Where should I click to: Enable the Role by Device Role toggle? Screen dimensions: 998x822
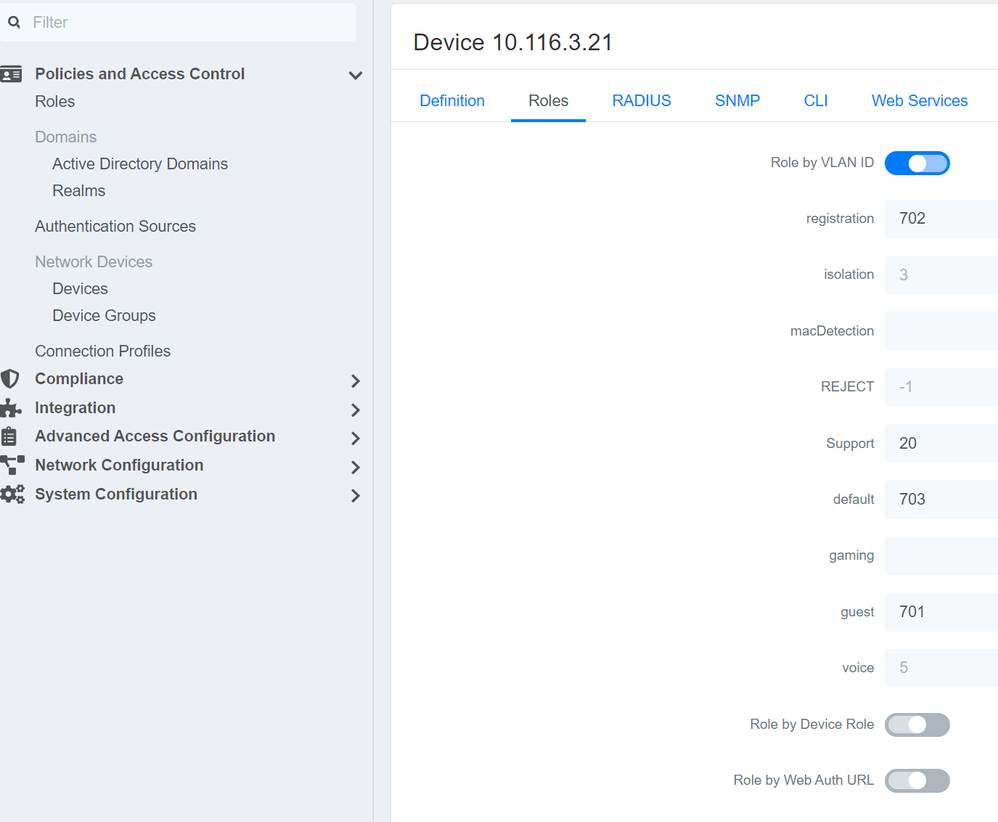916,725
